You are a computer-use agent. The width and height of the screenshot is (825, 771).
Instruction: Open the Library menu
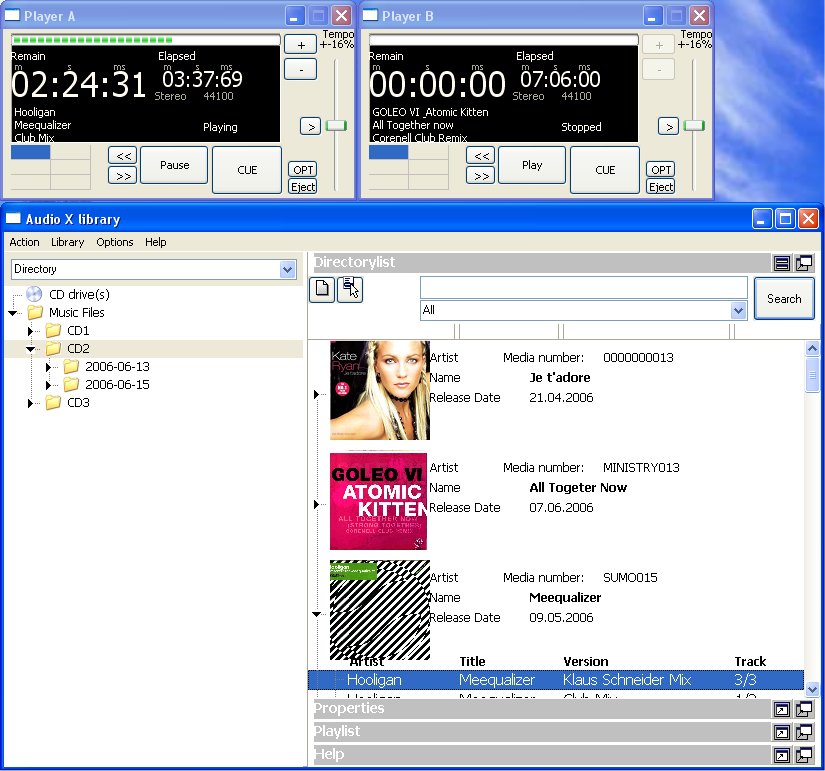[67, 242]
